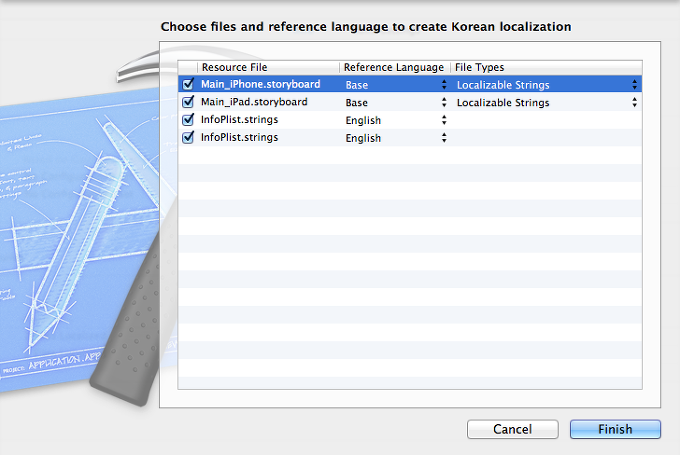This screenshot has height=455, width=680.
Task: Open English language dropdown for second InfoPlist.strings
Action: (x=396, y=138)
